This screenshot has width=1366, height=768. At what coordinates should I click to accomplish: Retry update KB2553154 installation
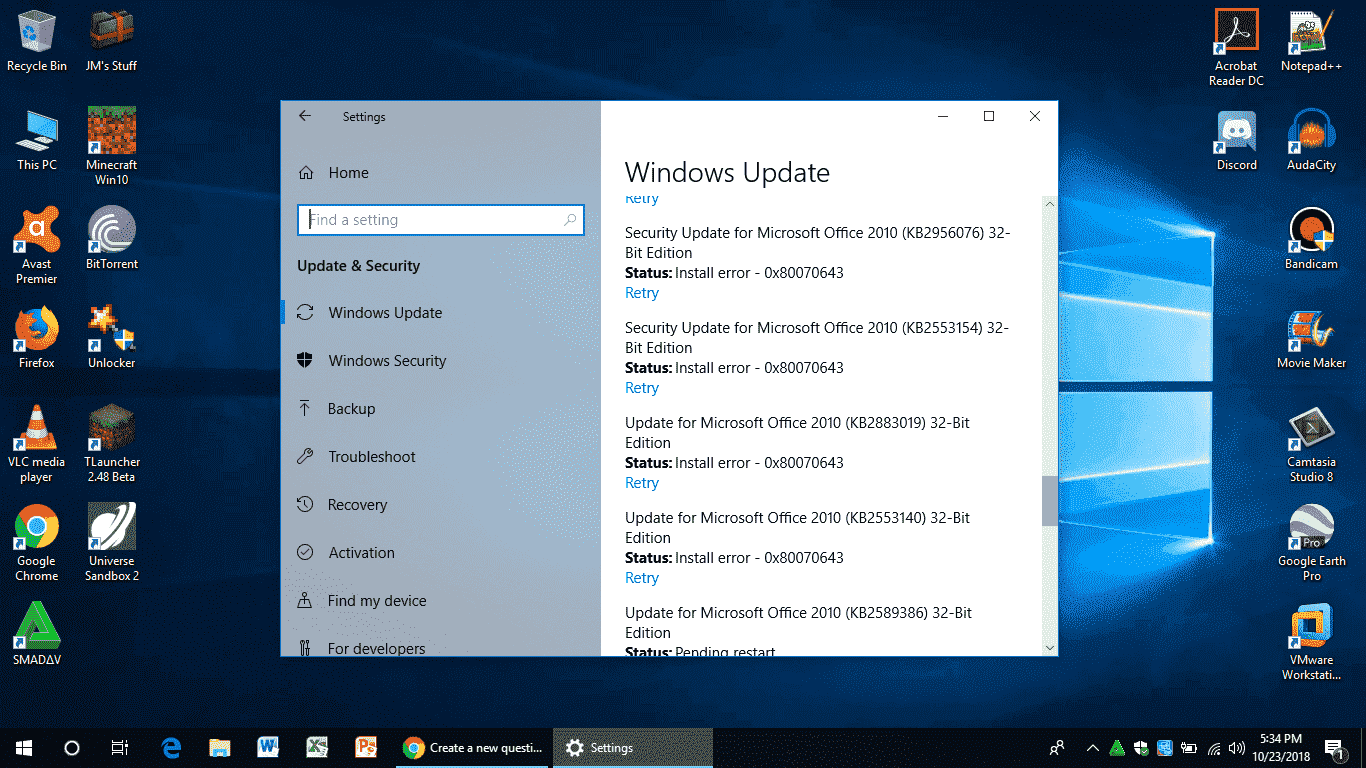click(x=642, y=388)
